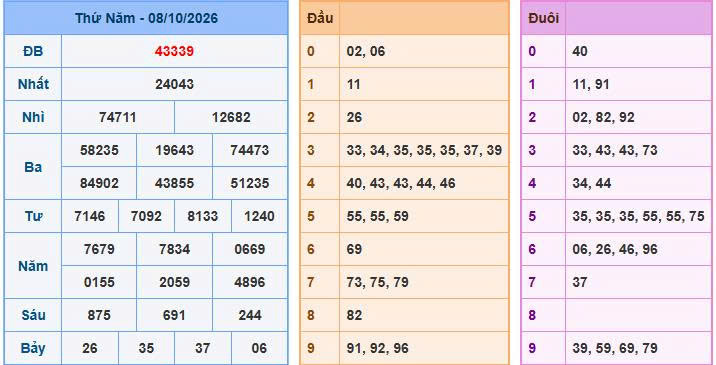Click the special prize number 43339
The image size is (716, 365).
pyautogui.click(x=174, y=51)
